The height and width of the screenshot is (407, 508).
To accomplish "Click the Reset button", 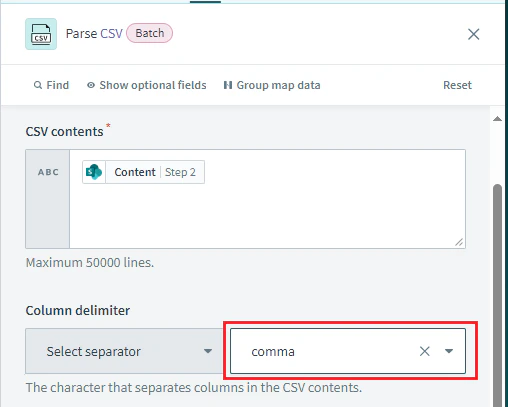I will tap(457, 85).
